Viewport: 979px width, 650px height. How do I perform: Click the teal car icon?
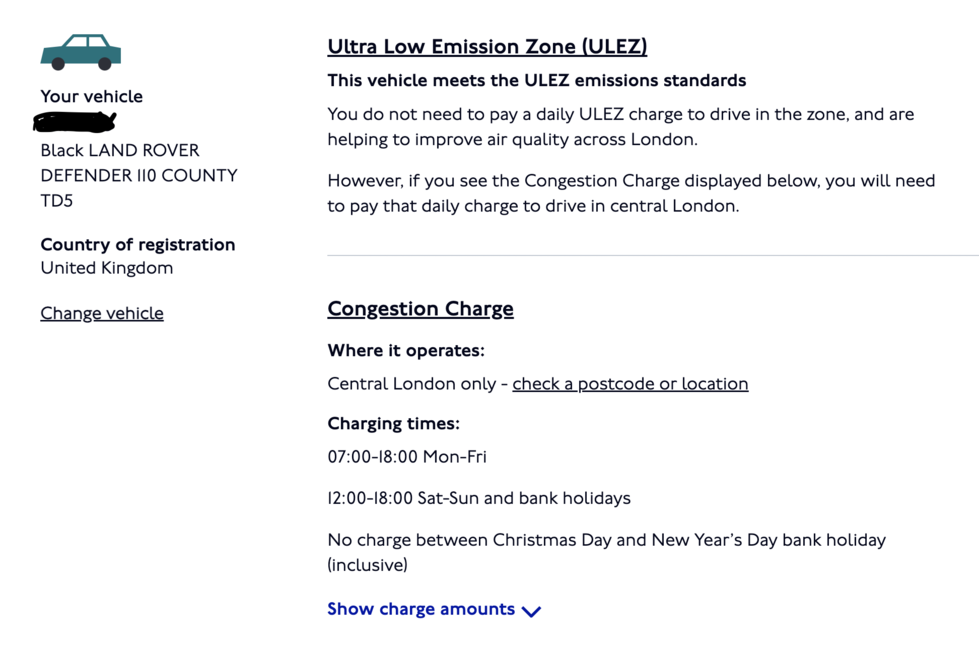click(81, 52)
